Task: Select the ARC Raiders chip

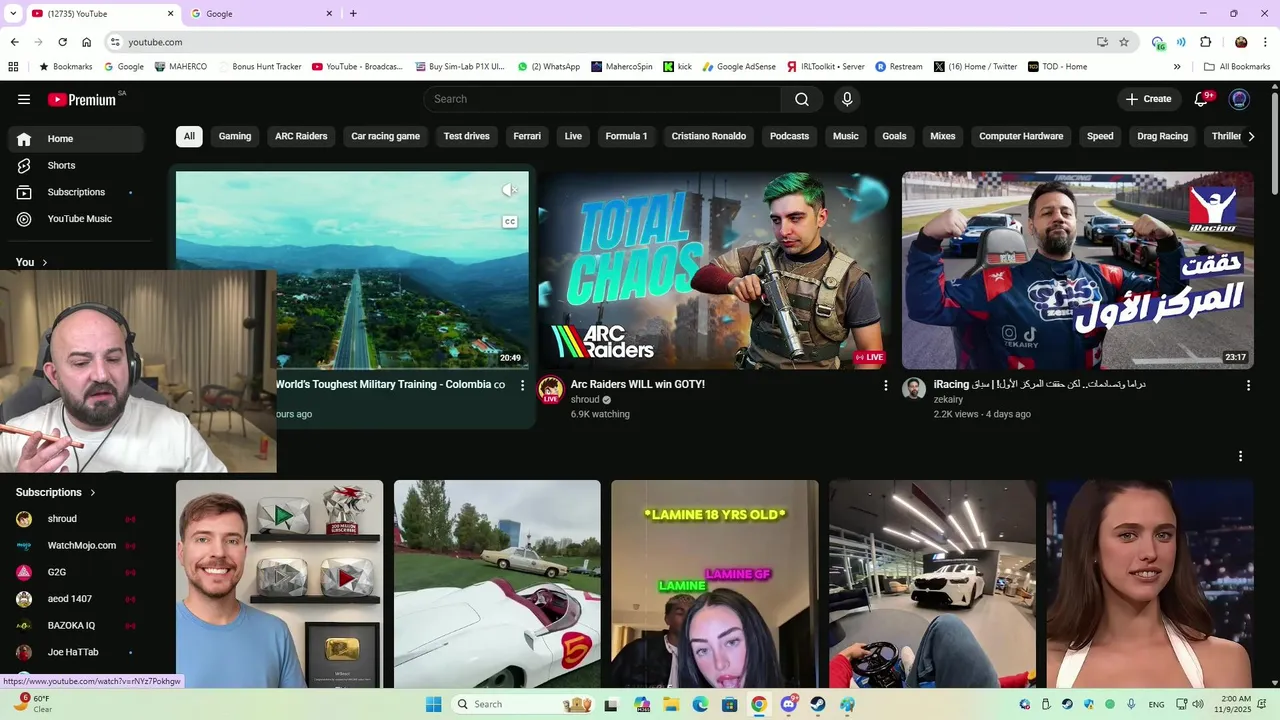Action: point(301,136)
